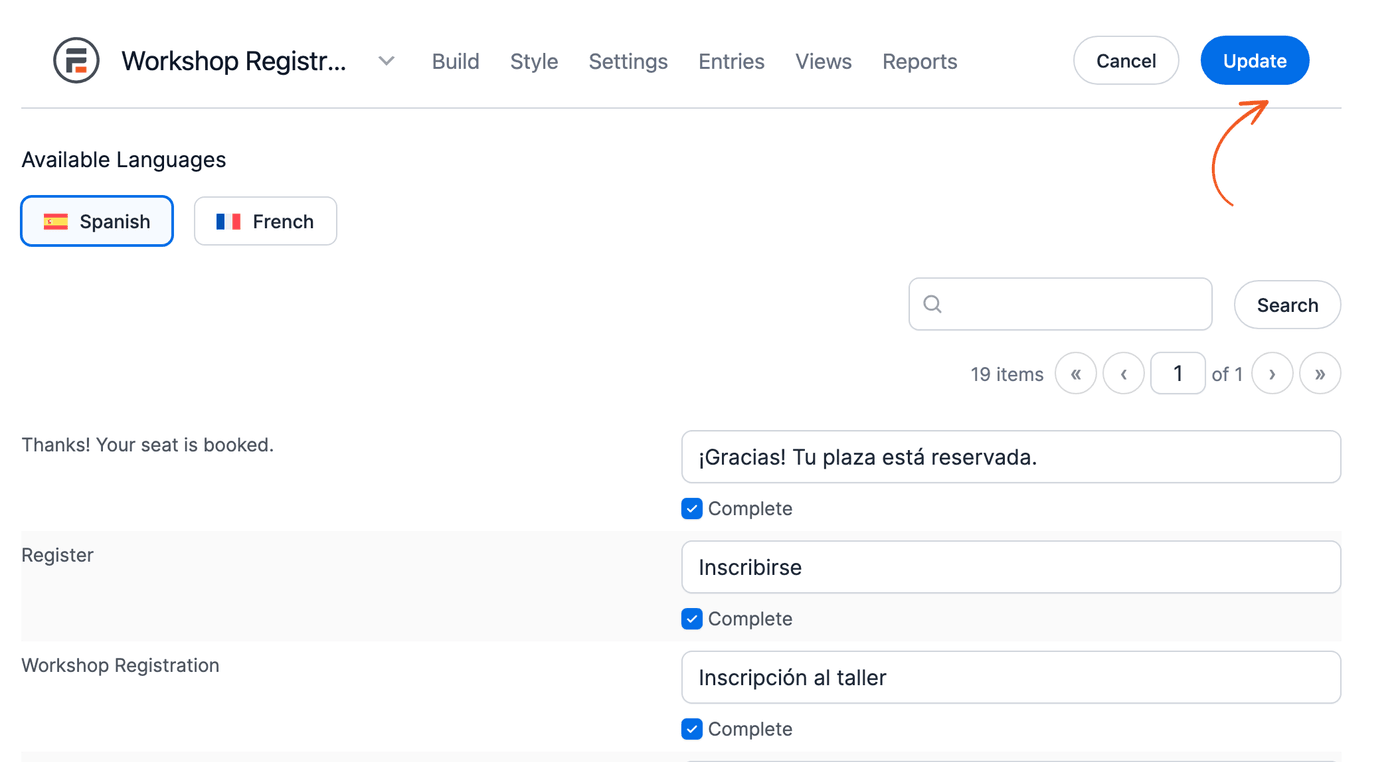This screenshot has width=1400, height=762.
Task: Click the Search button
Action: click(1287, 305)
